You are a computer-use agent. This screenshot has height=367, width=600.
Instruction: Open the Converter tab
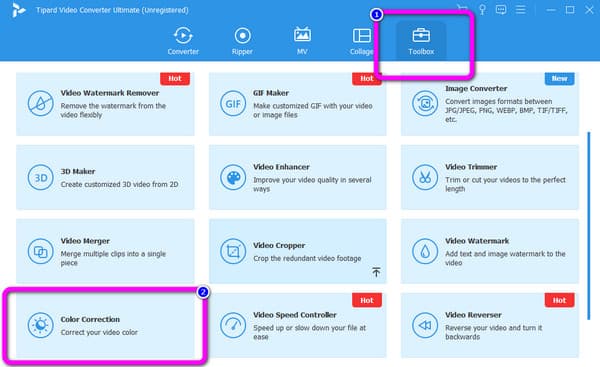pos(183,41)
